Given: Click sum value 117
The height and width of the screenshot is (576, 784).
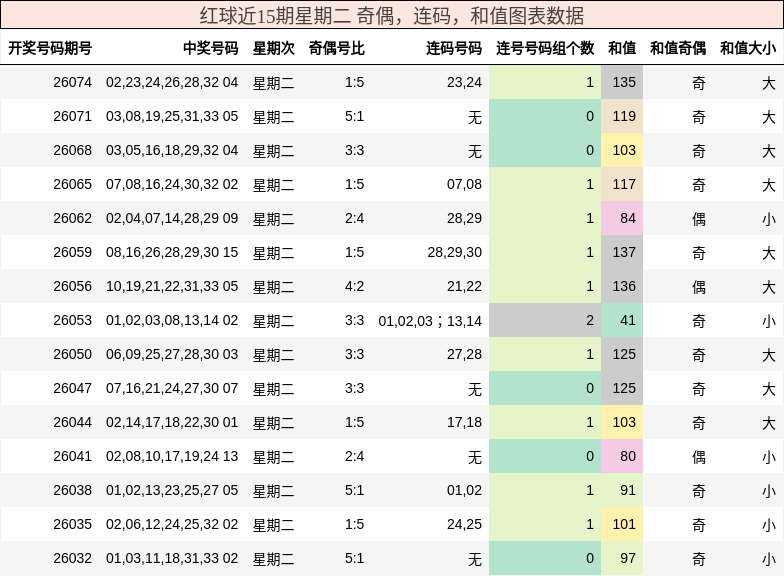Looking at the screenshot, I should pos(624,184).
